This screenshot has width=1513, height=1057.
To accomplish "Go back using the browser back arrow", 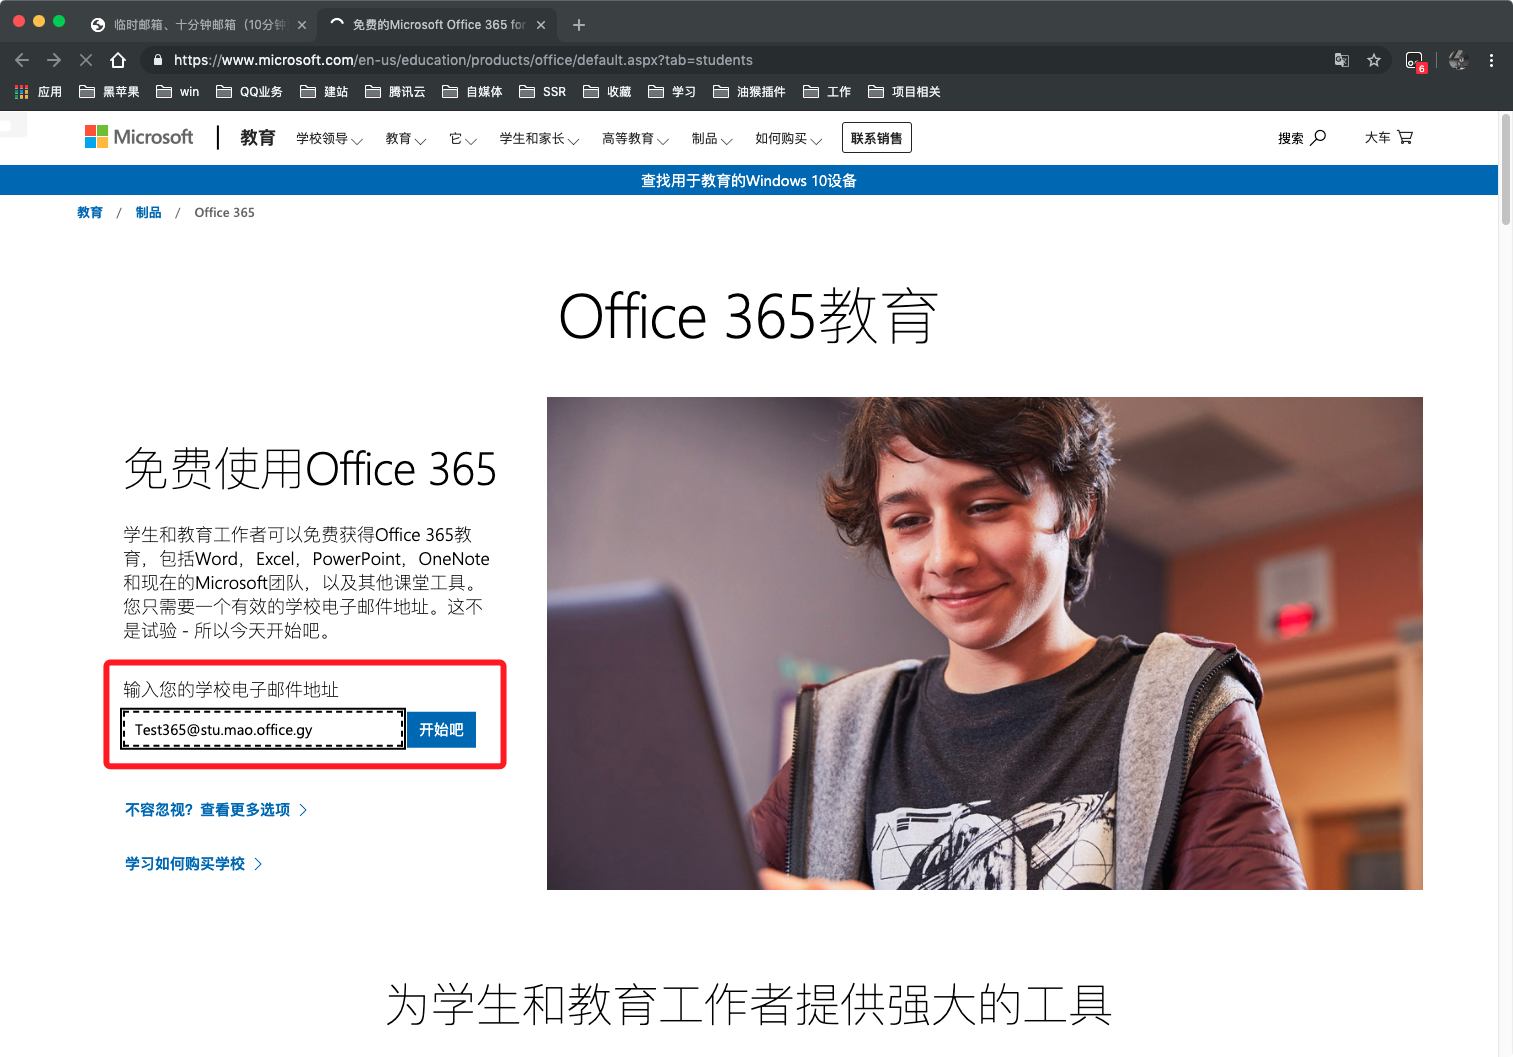I will pyautogui.click(x=22, y=60).
